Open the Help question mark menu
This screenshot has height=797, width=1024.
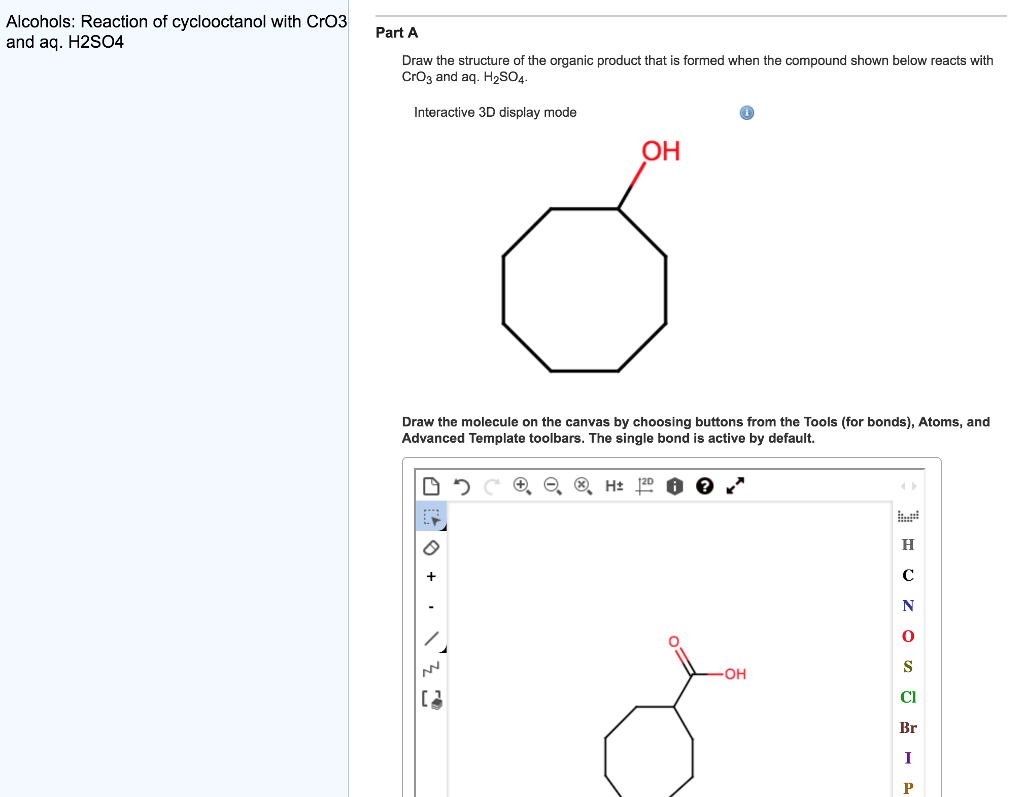(x=705, y=486)
